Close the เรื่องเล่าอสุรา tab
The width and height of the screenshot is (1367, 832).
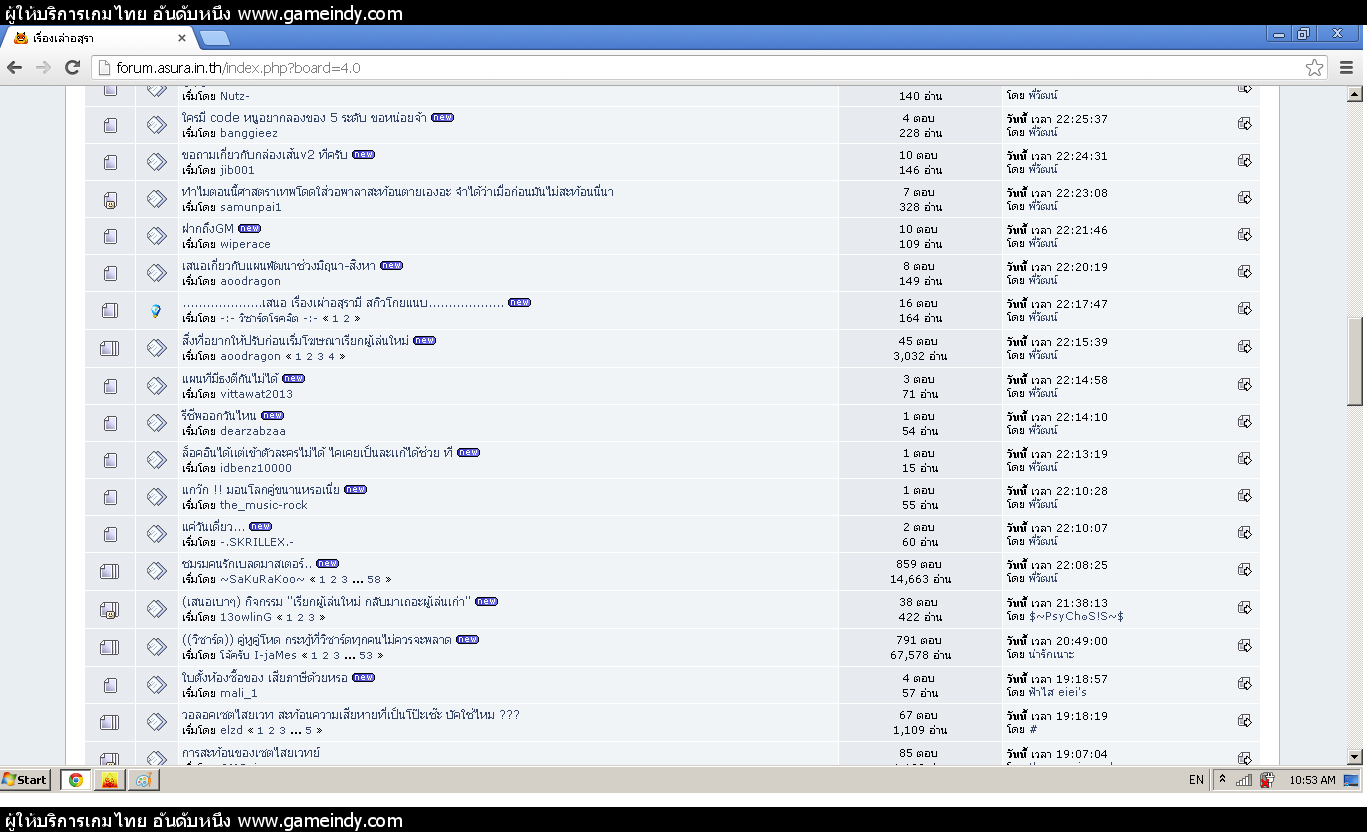click(182, 38)
